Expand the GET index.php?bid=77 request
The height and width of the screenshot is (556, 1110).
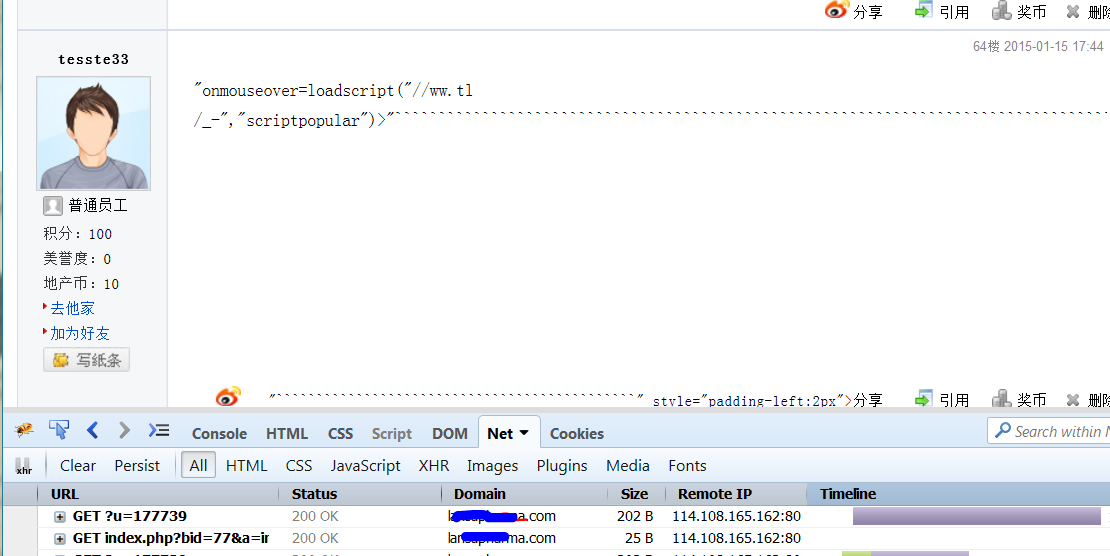pyautogui.click(x=59, y=538)
